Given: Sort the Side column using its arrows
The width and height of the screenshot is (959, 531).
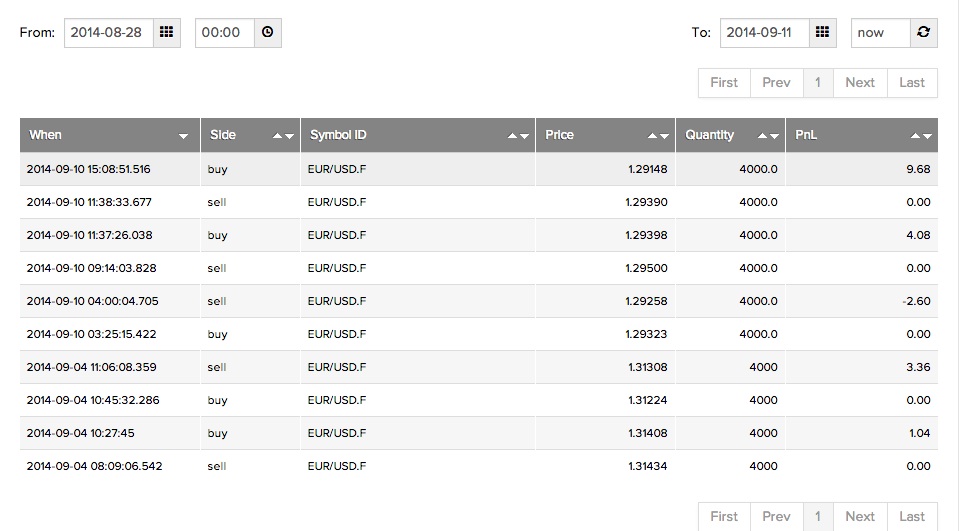Looking at the screenshot, I should (x=284, y=136).
